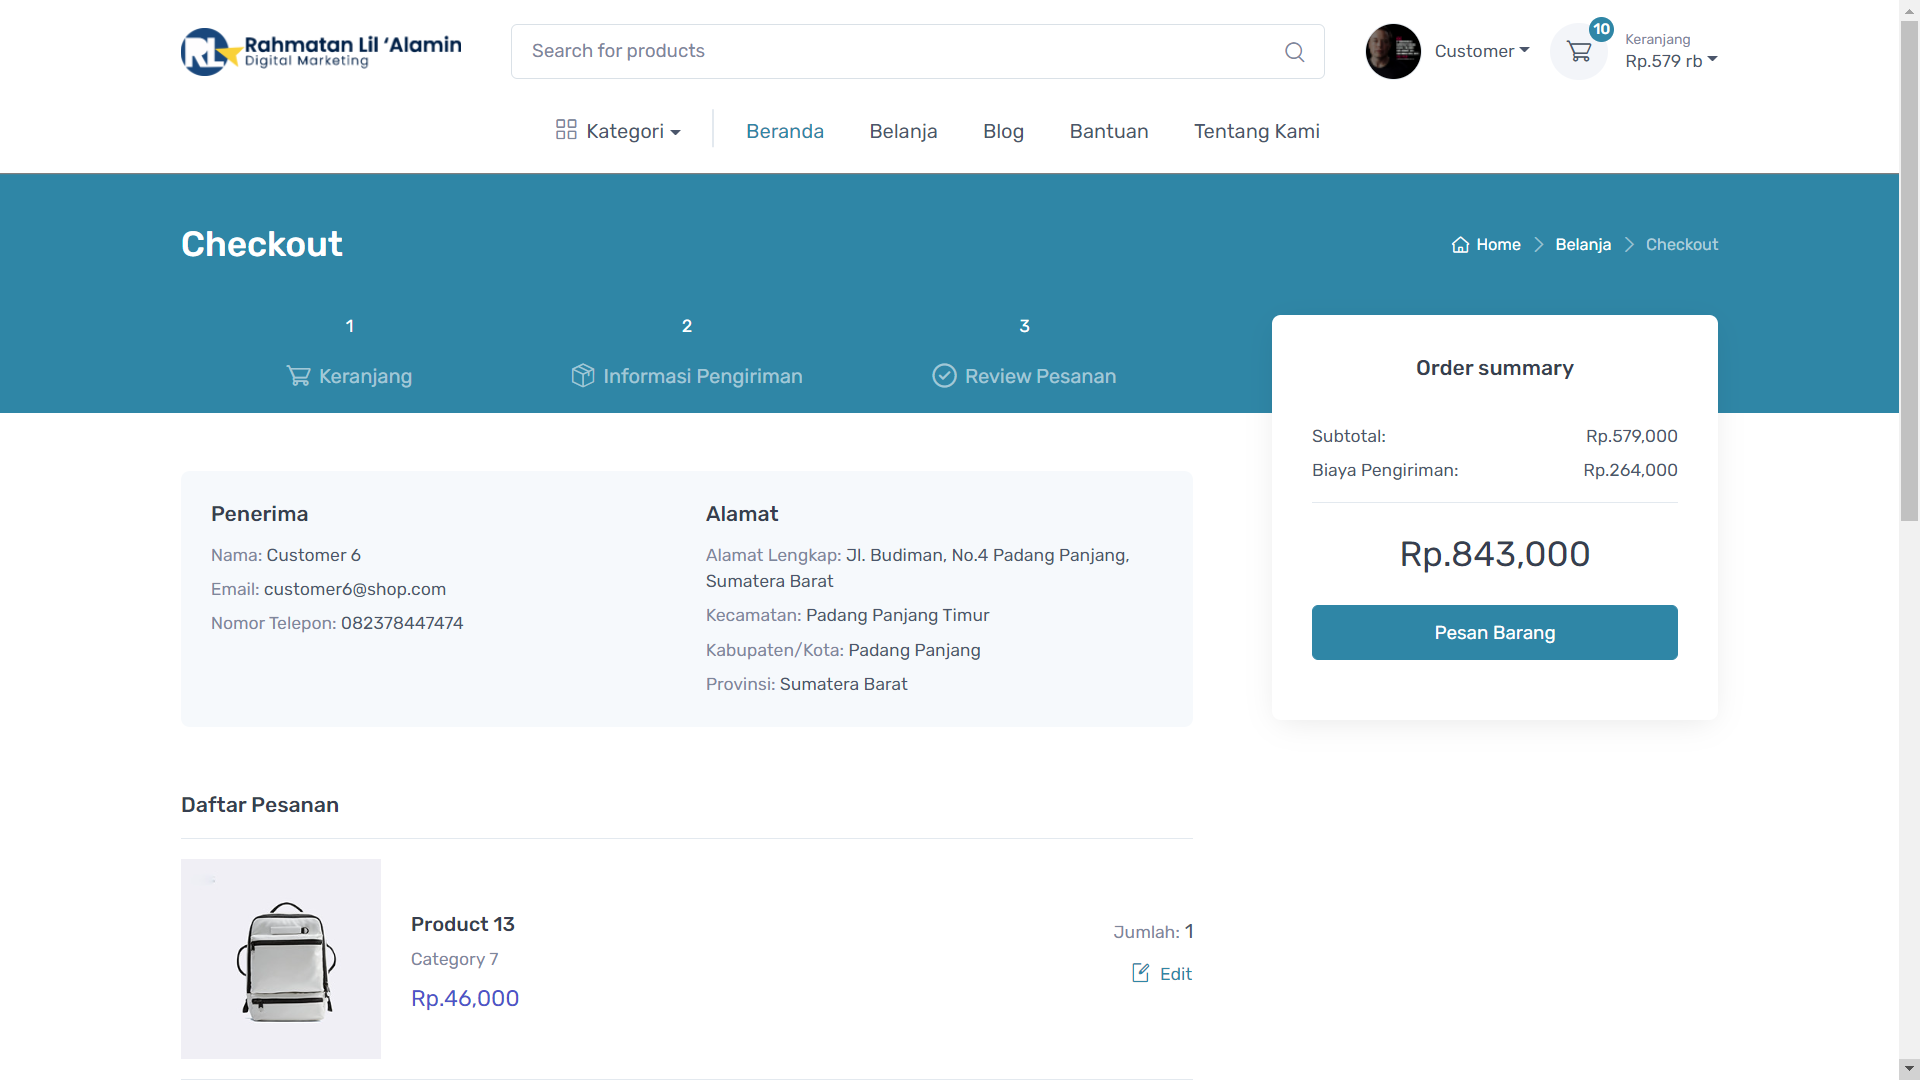
Task: Click the Belanja breadcrumb link
Action: (x=1583, y=245)
